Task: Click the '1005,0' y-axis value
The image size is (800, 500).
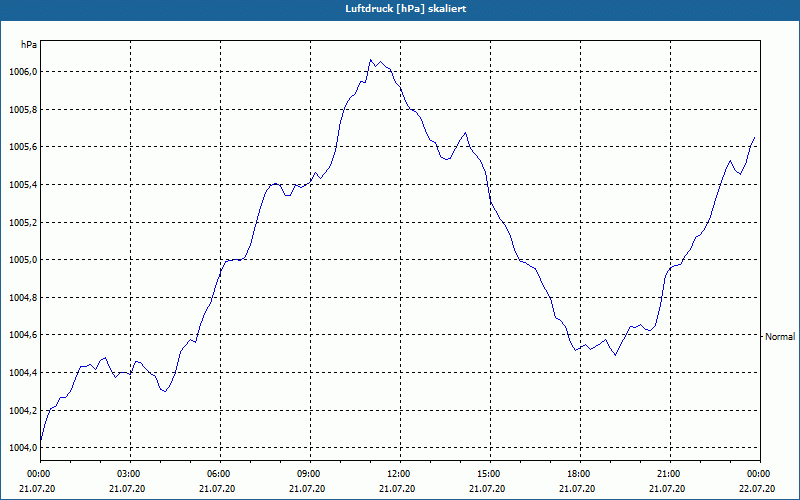Action: click(23, 260)
